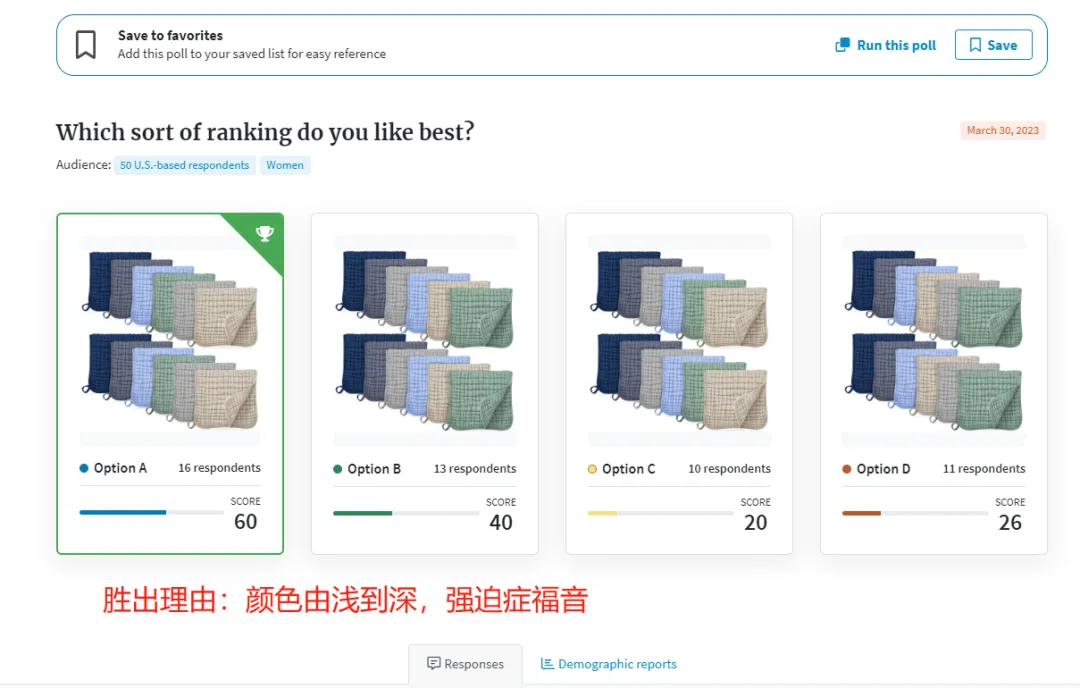Click the blue dot next to Option A
Screen dimensions: 1080x688
coord(84,468)
